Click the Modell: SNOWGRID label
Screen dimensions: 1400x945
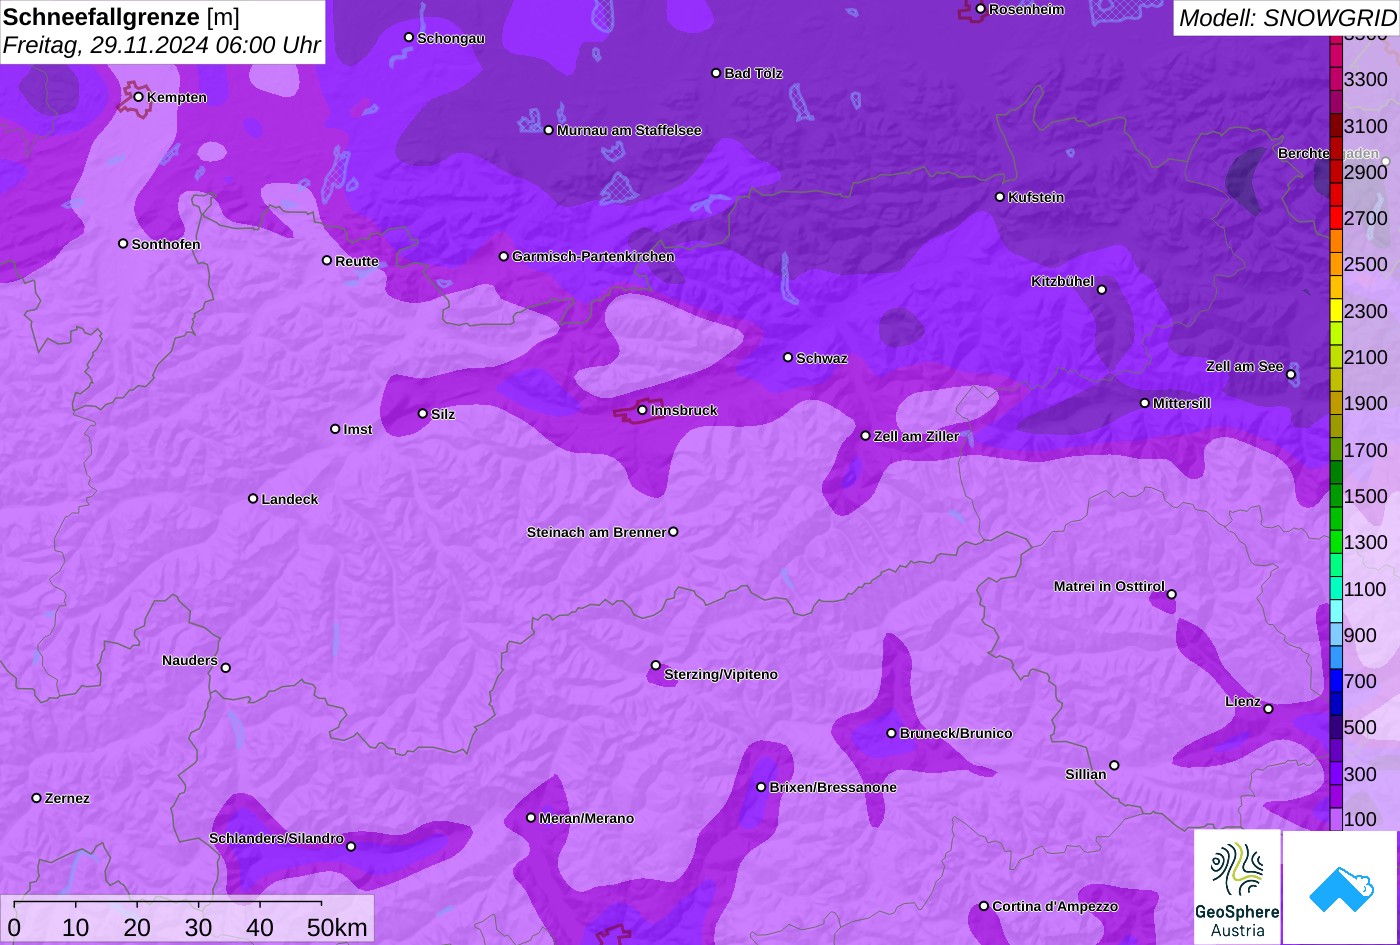[1287, 17]
